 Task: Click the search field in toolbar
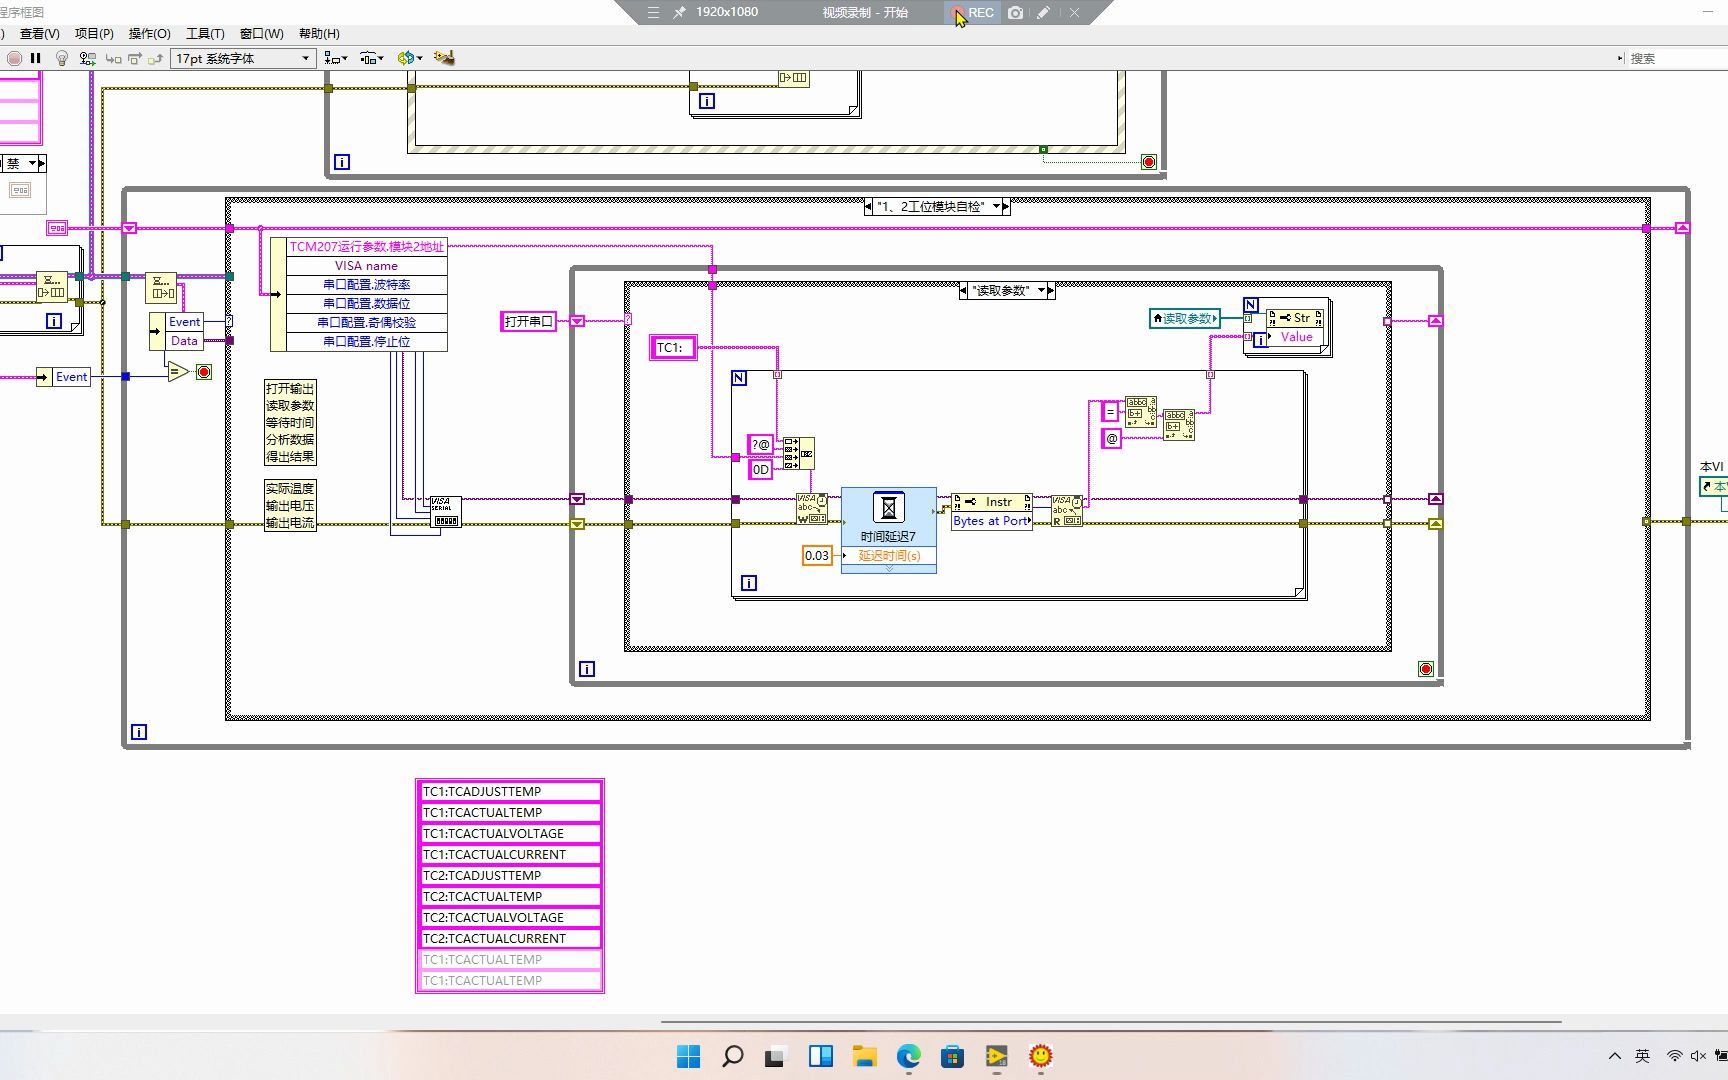pyautogui.click(x=1675, y=59)
